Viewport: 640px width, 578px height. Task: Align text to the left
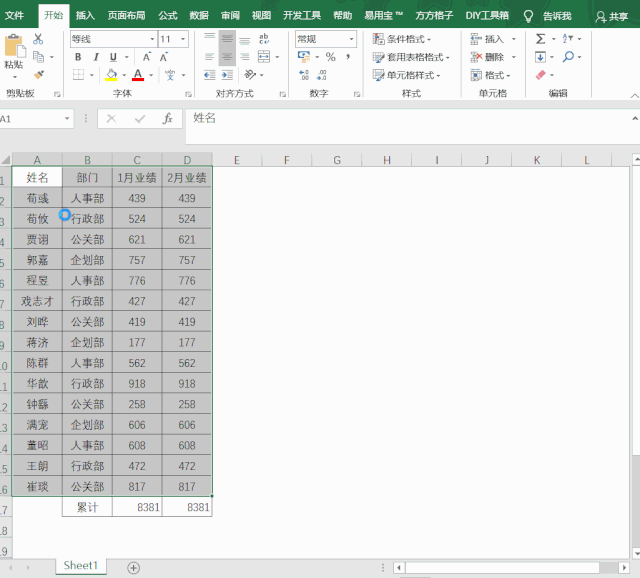click(x=209, y=57)
